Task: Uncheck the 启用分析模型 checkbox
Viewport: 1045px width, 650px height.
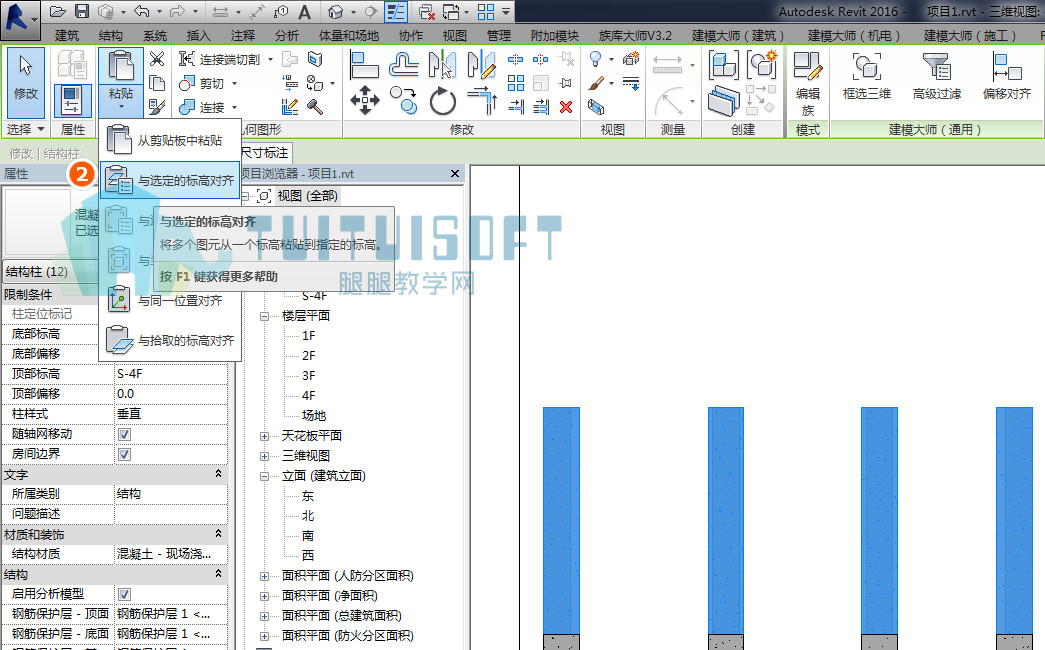Action: [x=124, y=594]
